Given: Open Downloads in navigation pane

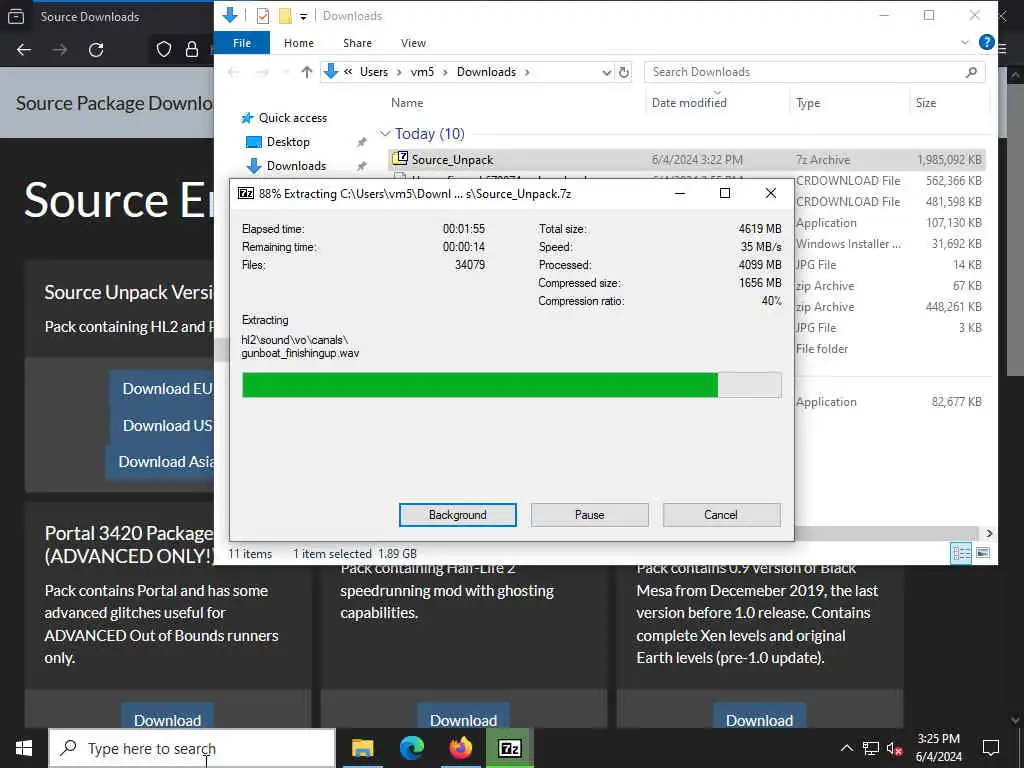Looking at the screenshot, I should 296,165.
